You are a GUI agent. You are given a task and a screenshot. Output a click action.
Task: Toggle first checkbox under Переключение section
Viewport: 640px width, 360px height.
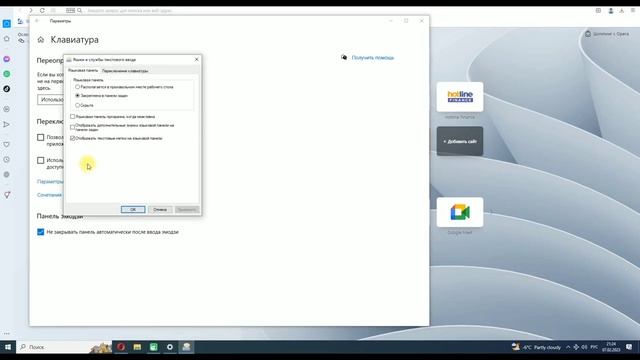(x=40, y=138)
